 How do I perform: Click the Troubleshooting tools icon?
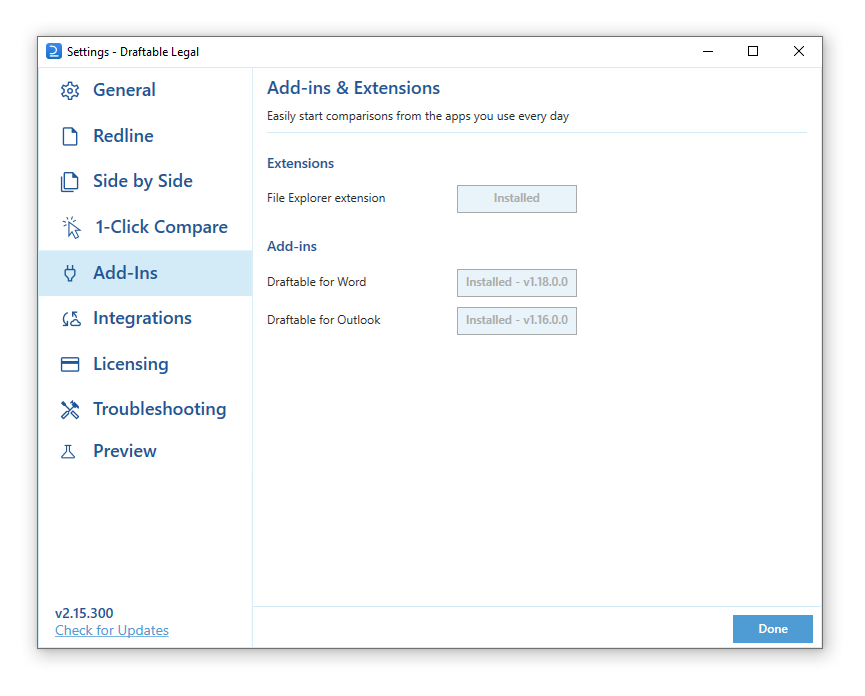click(x=70, y=410)
